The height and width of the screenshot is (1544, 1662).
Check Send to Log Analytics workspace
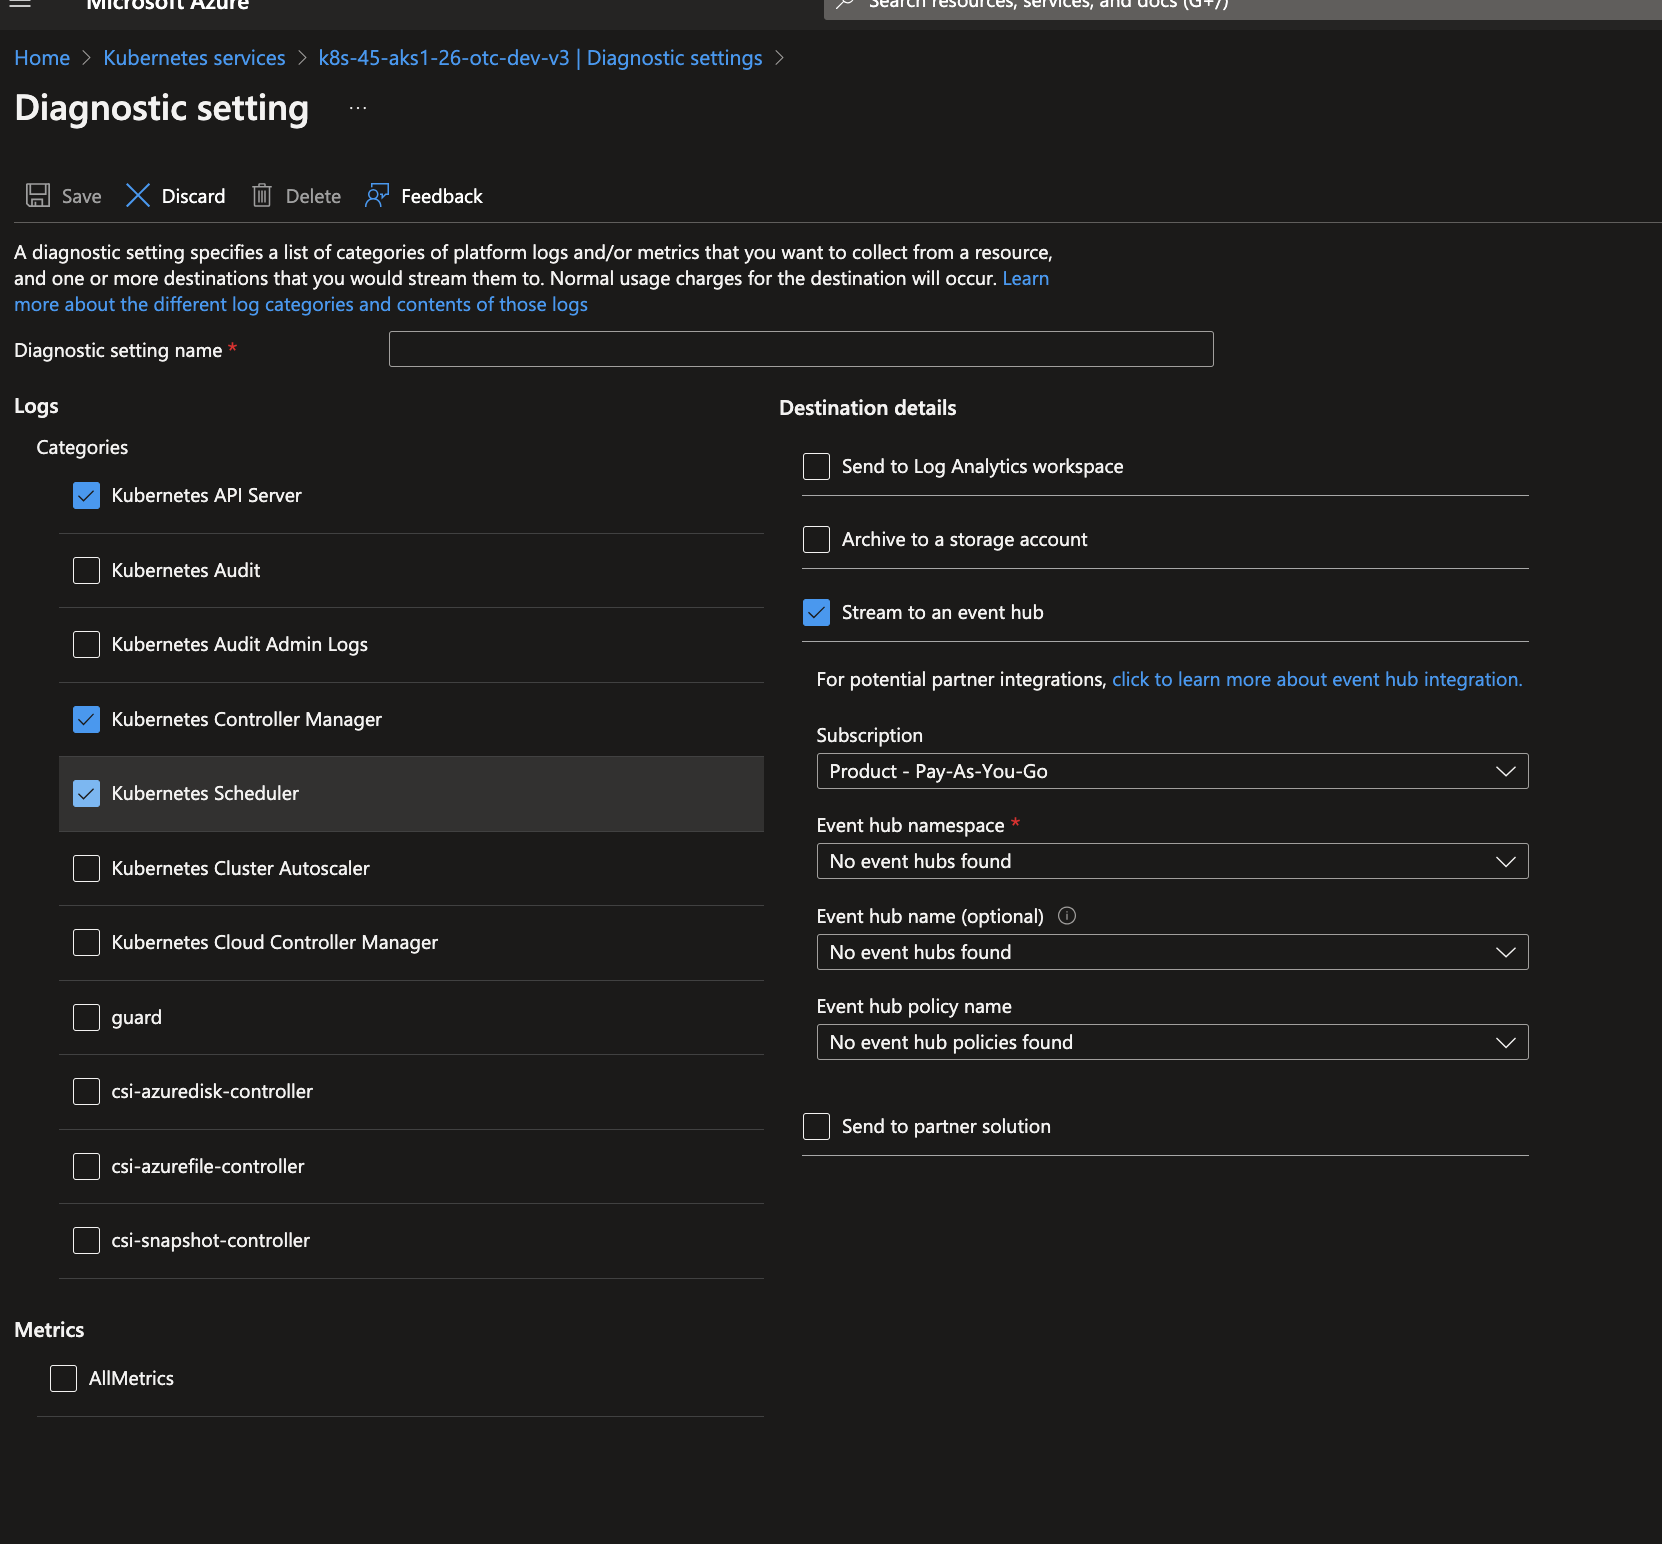[x=816, y=466]
